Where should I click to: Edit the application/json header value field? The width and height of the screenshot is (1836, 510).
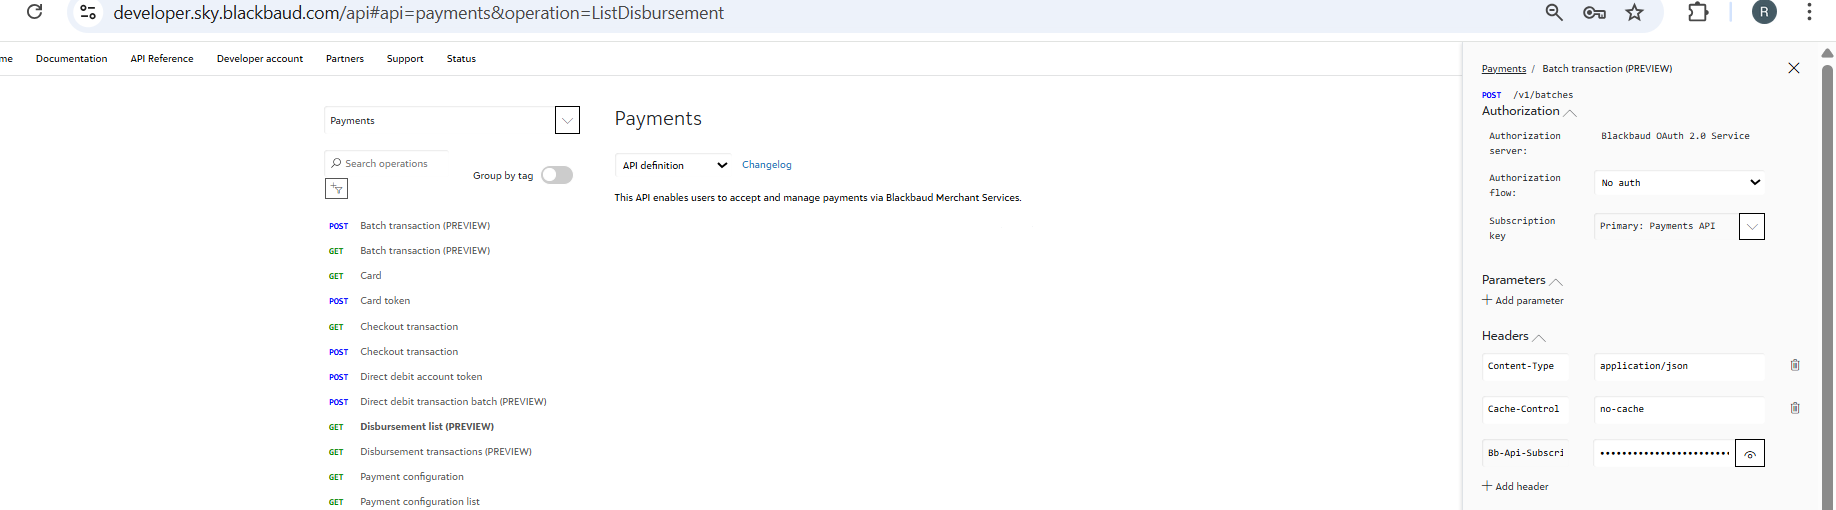pyautogui.click(x=1680, y=366)
